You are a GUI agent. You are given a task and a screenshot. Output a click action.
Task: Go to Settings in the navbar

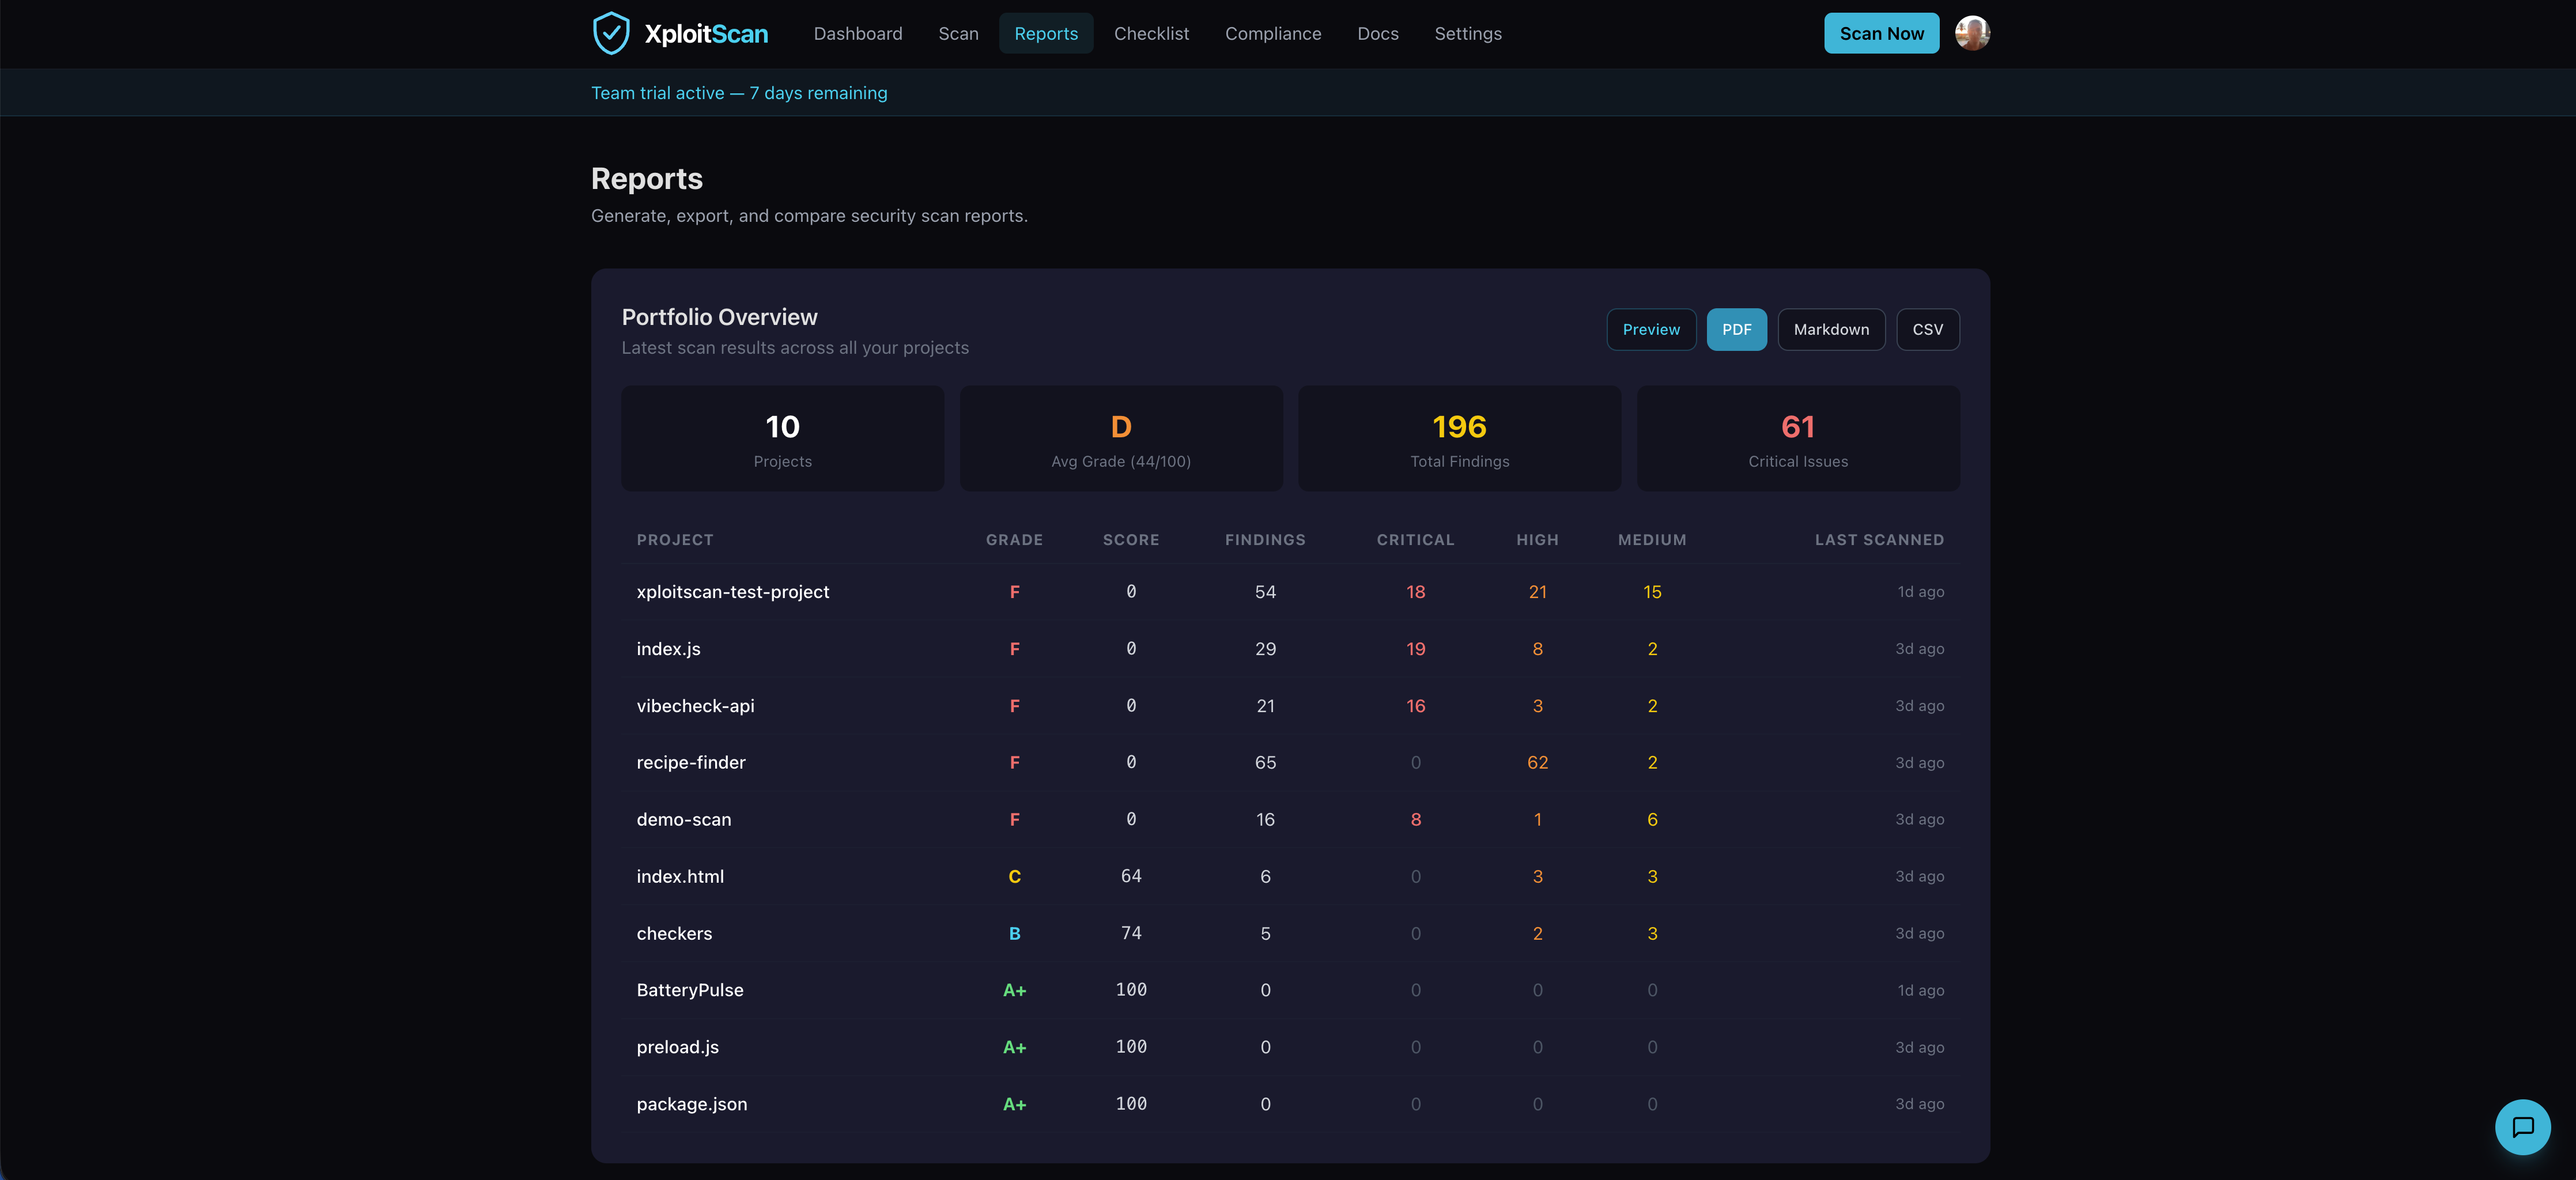coord(1467,34)
